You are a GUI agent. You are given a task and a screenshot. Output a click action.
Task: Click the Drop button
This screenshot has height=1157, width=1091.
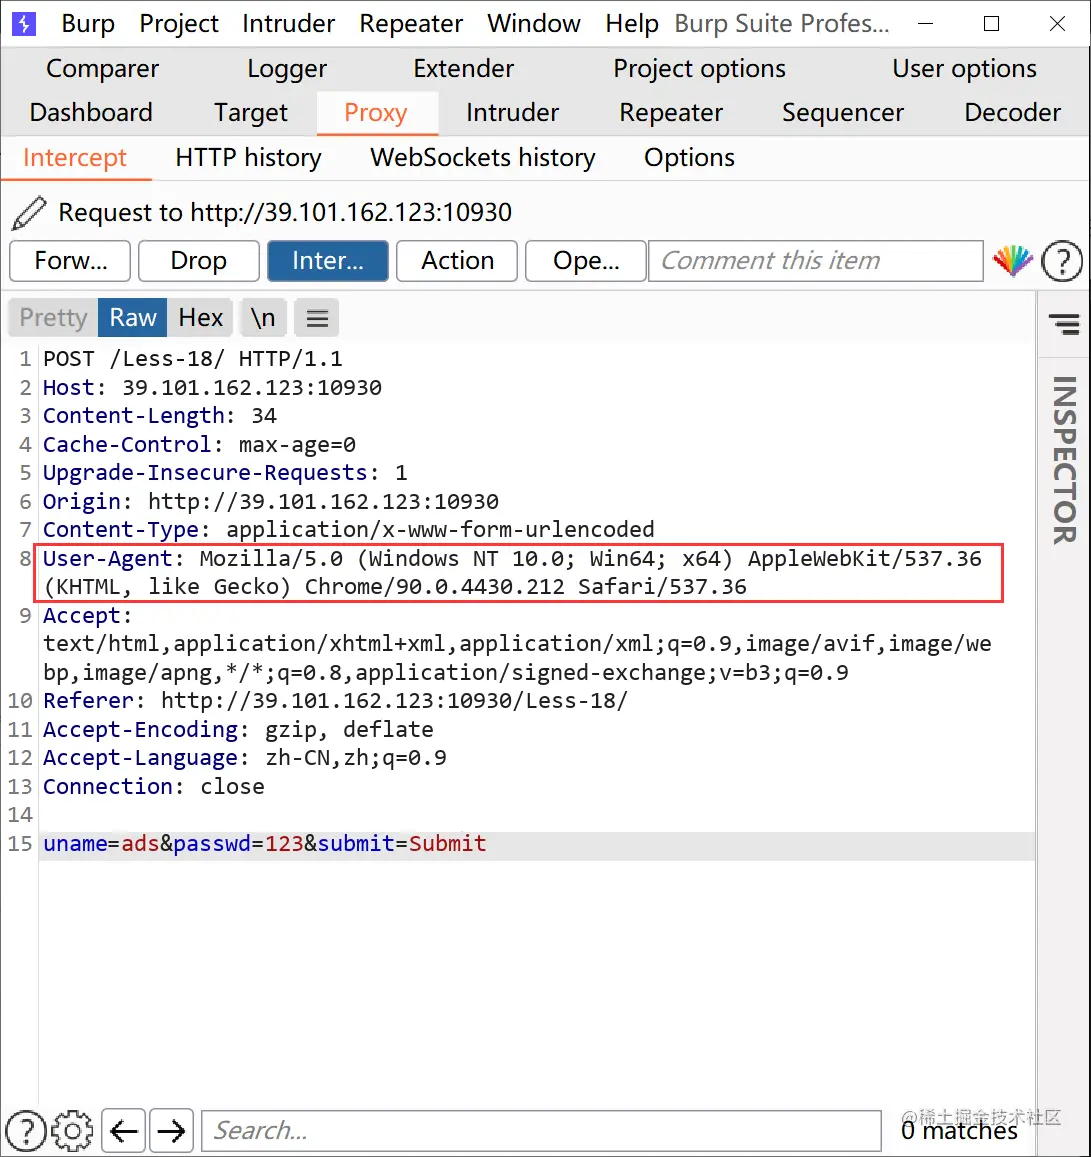coord(198,261)
